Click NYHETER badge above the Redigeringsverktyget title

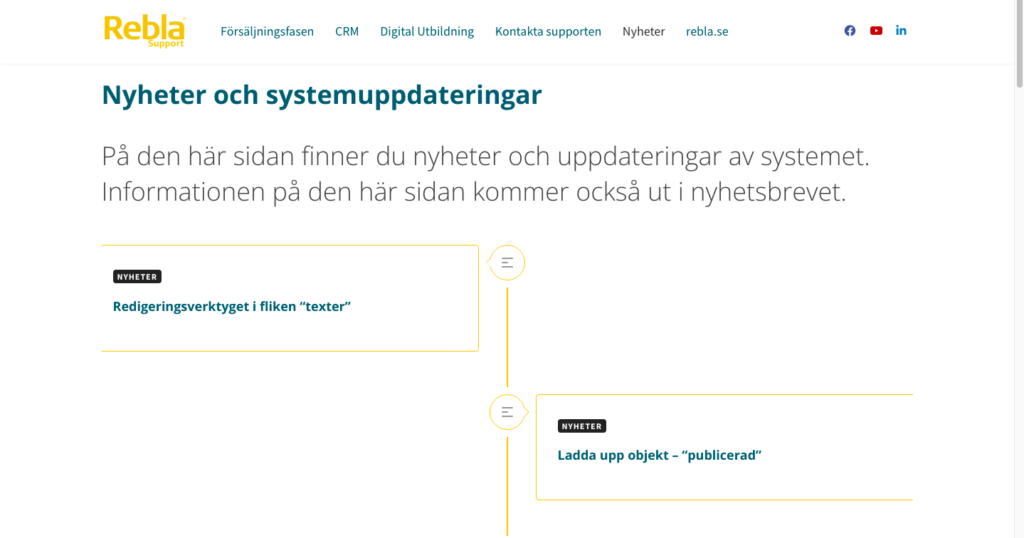(x=137, y=277)
